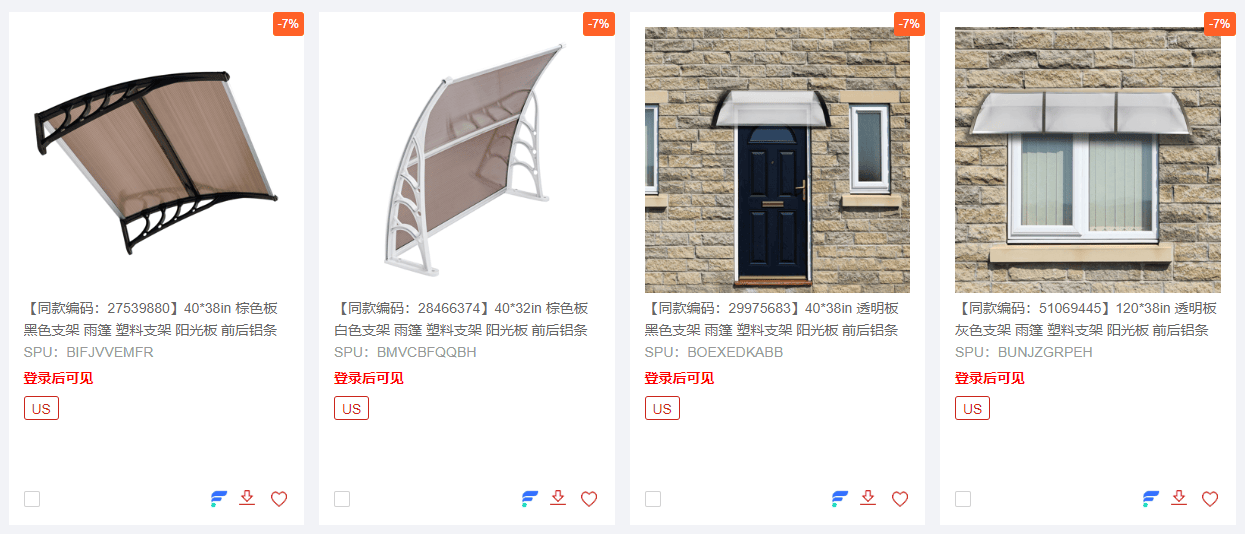This screenshot has height=534, width=1245.
Task: Favorite the BIFJVVEMFR awning with heart icon
Action: 279,499
